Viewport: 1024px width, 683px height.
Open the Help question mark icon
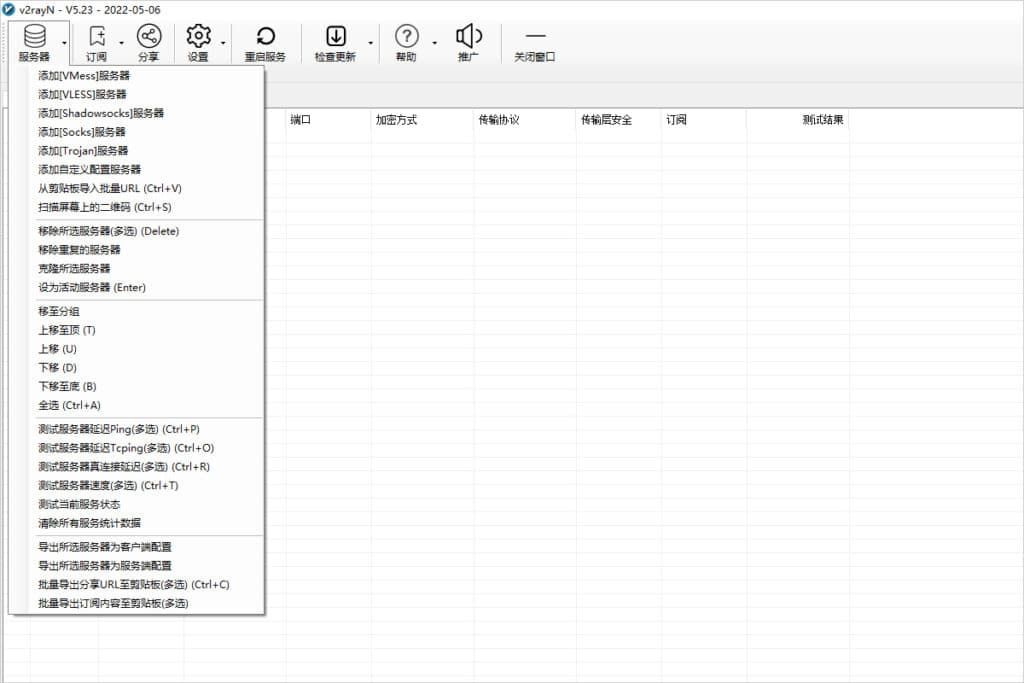coord(406,37)
